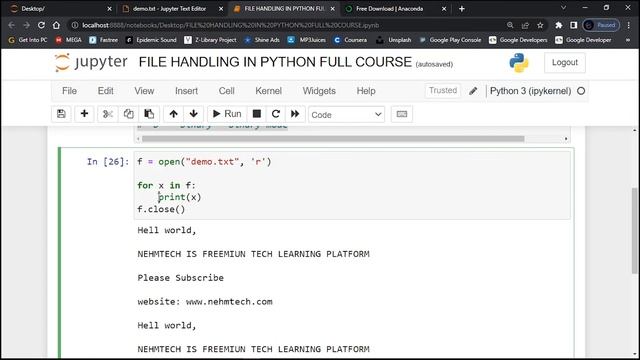The image size is (640, 360).
Task: Click output line "Please Subscribe"
Action: click(180, 278)
